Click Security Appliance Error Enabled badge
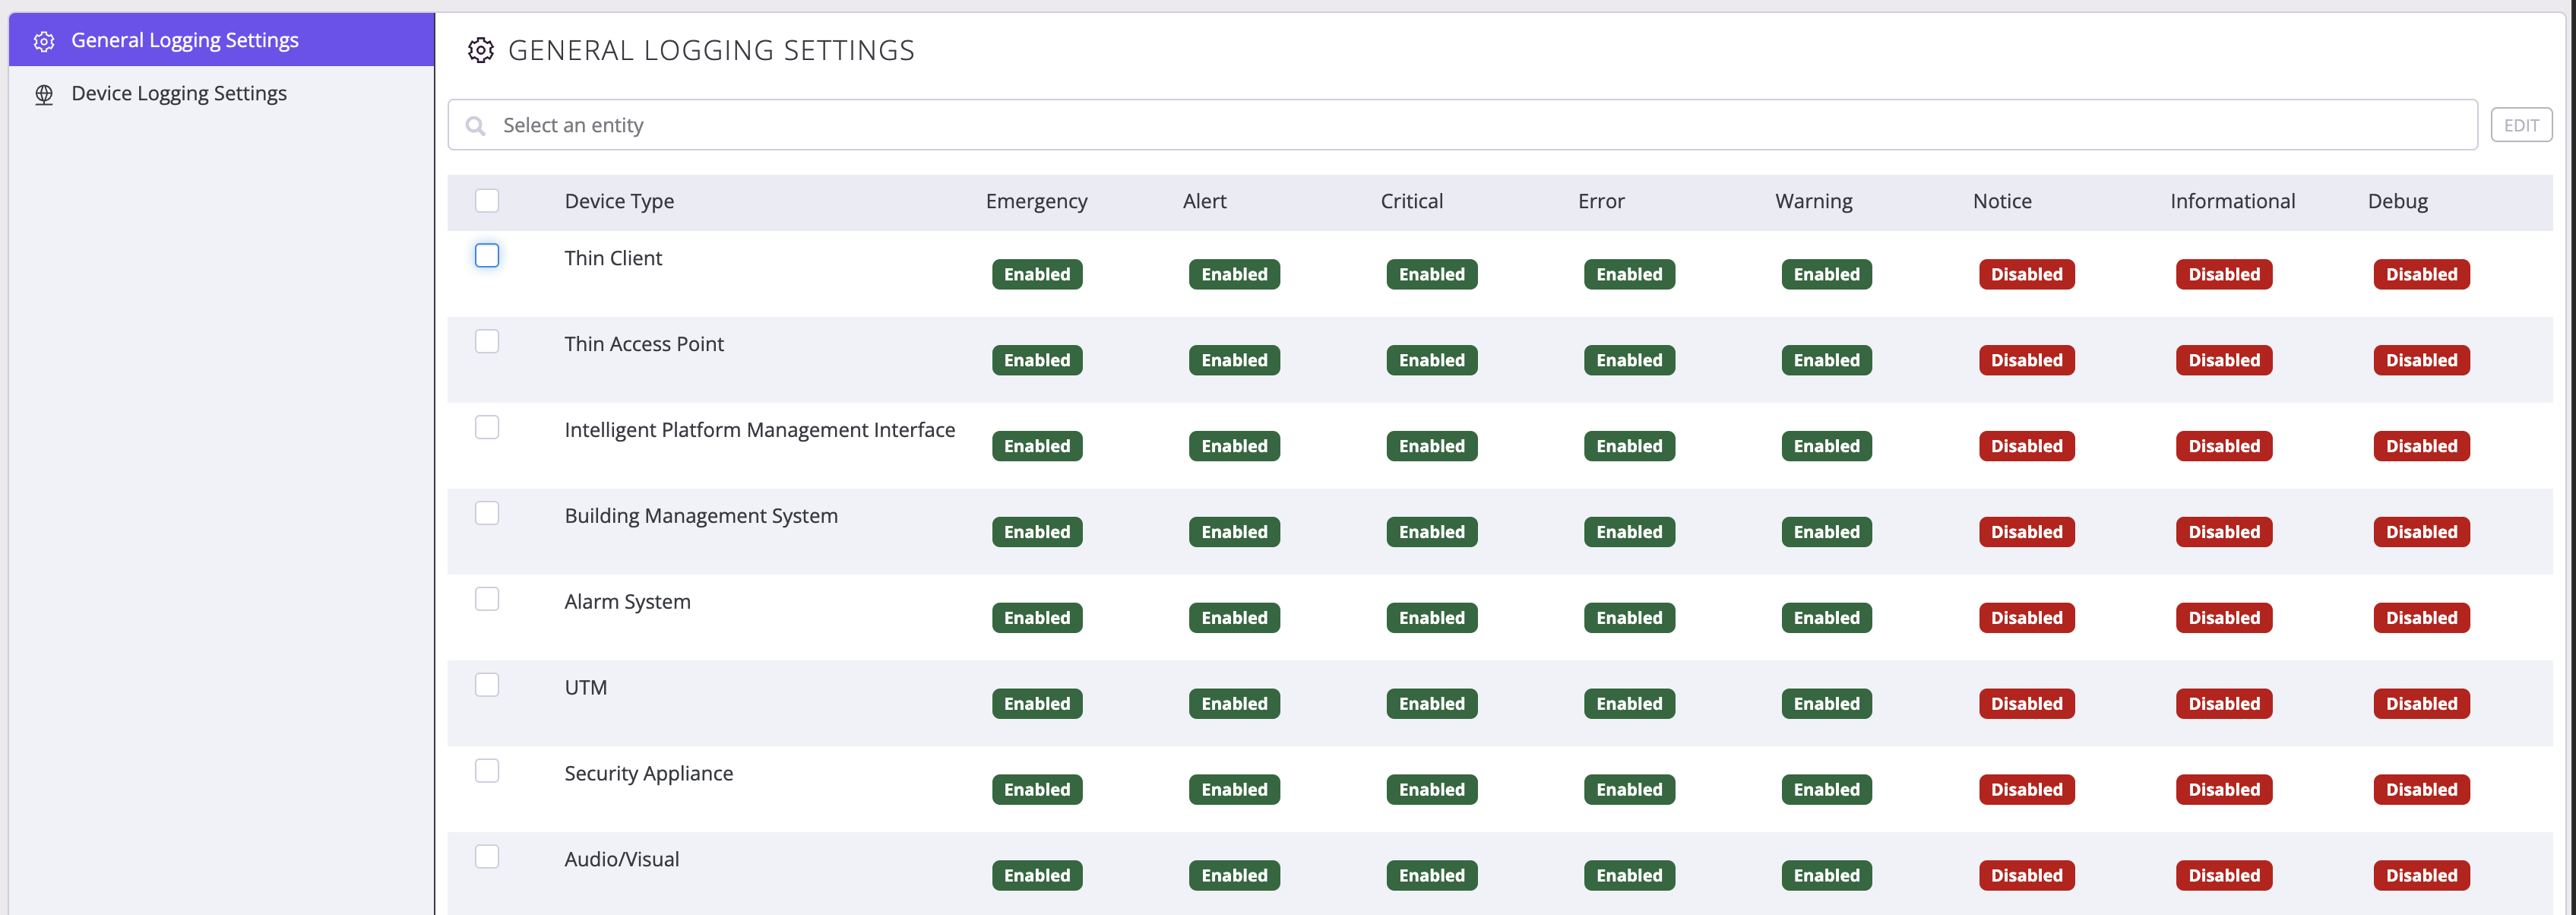The height and width of the screenshot is (915, 2576). 1629,790
